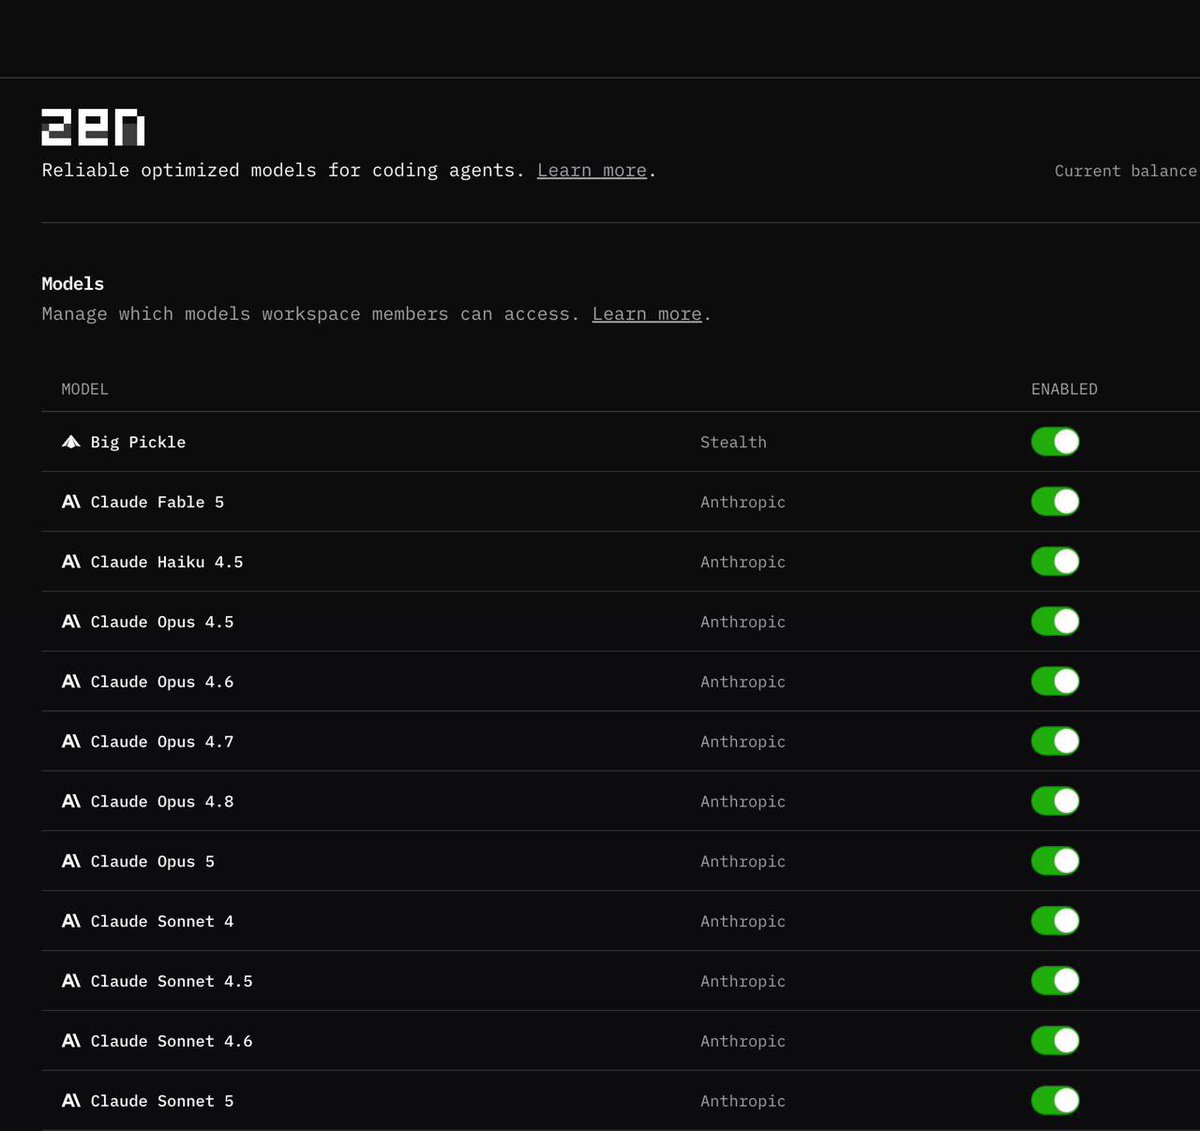Open Learn more link under Zen tagline

point(592,171)
